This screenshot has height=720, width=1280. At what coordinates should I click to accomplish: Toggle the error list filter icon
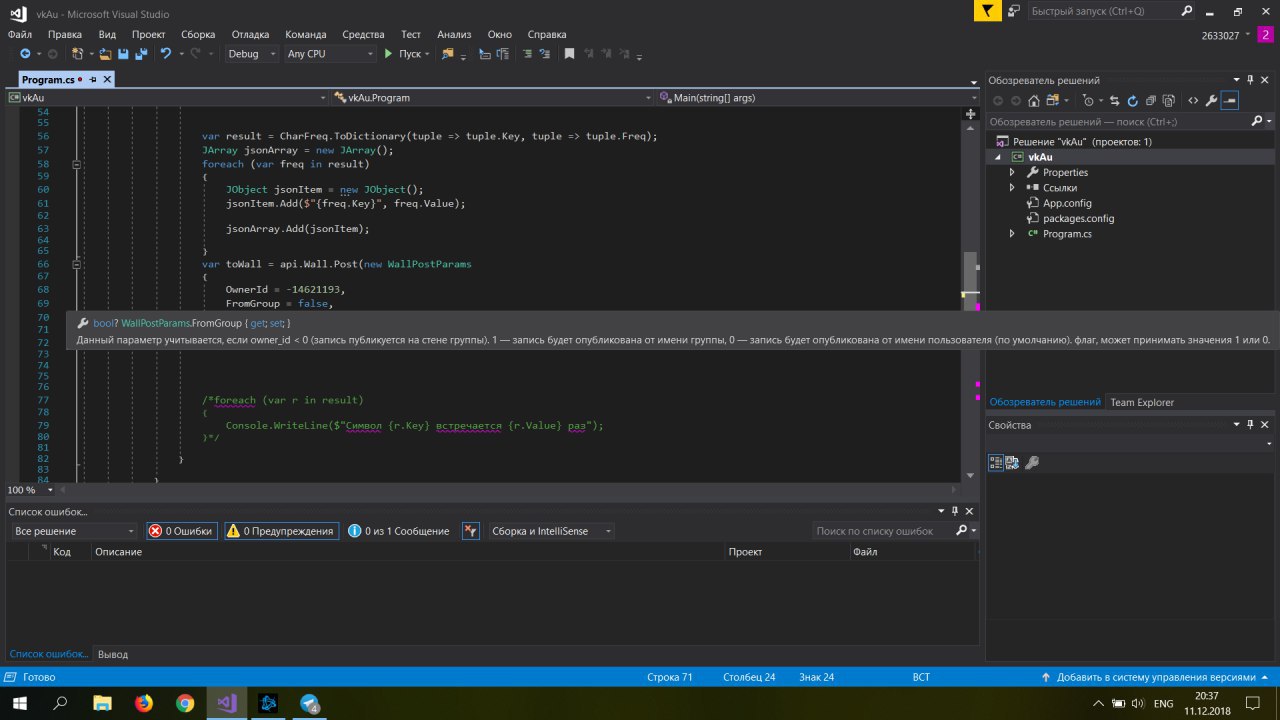(471, 531)
